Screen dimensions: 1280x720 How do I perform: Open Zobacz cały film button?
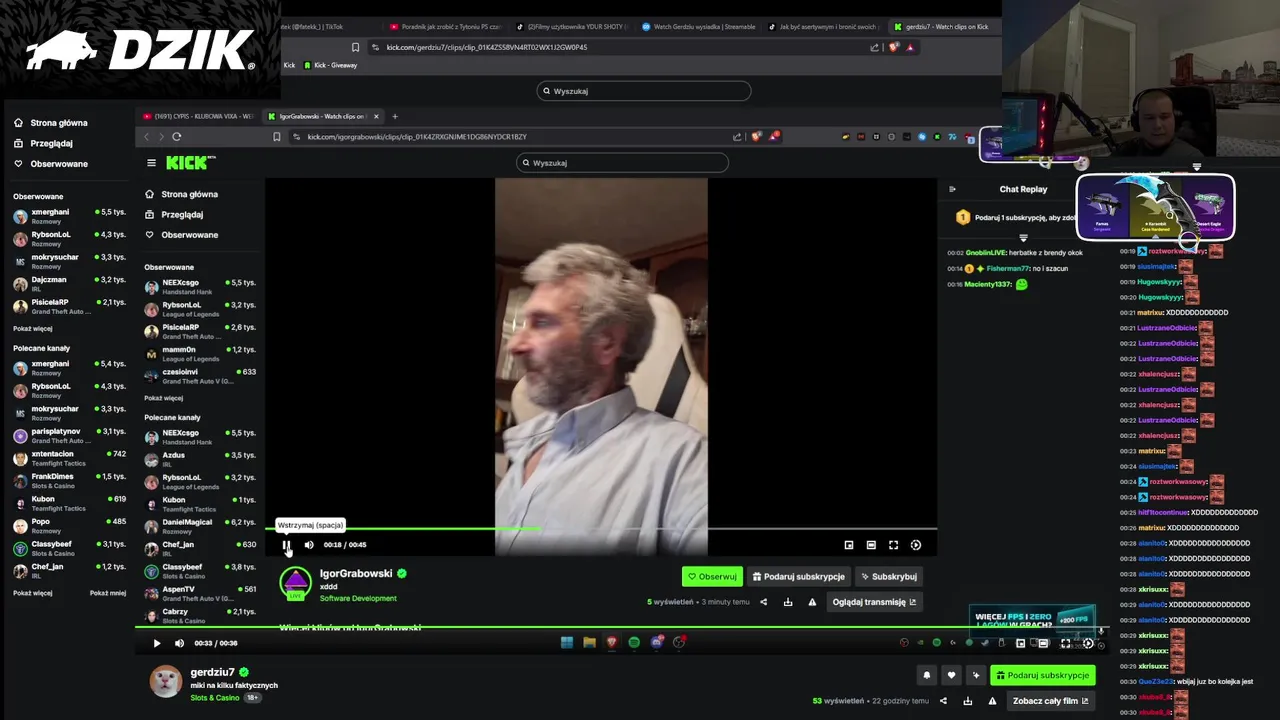1050,701
